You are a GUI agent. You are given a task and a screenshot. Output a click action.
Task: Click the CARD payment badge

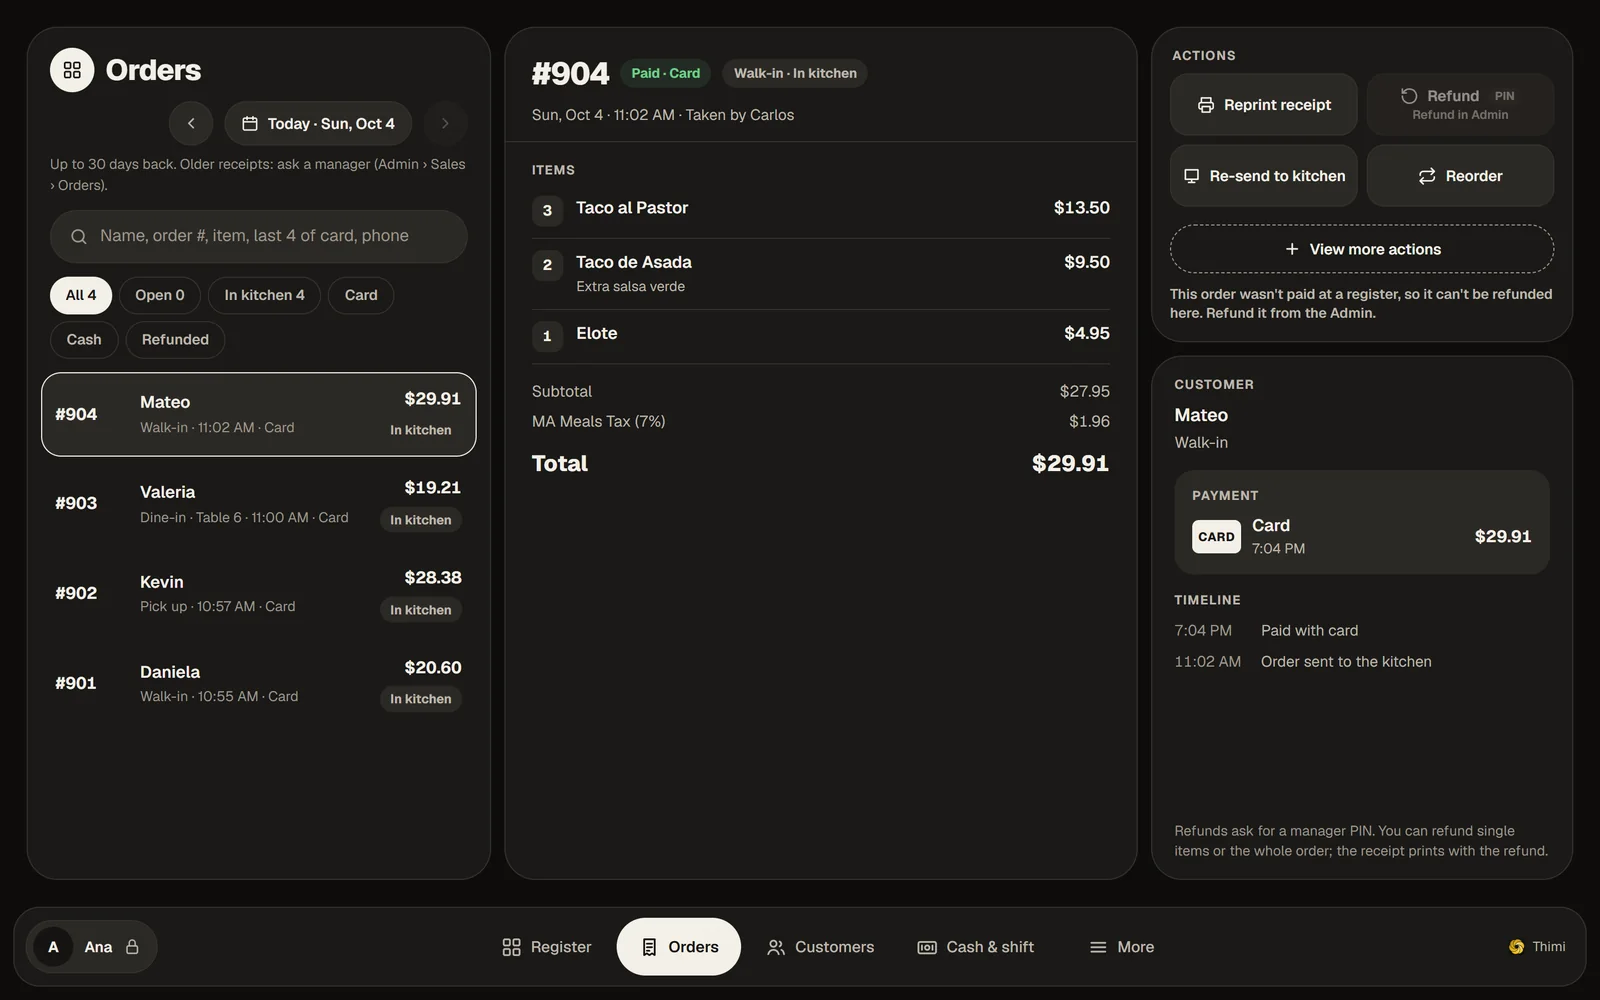[x=1216, y=537]
